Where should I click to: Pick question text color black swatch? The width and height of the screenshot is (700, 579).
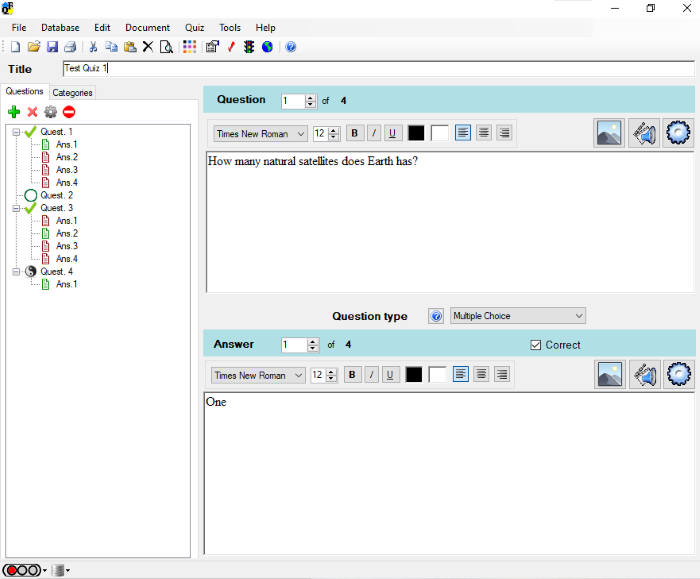pyautogui.click(x=416, y=133)
